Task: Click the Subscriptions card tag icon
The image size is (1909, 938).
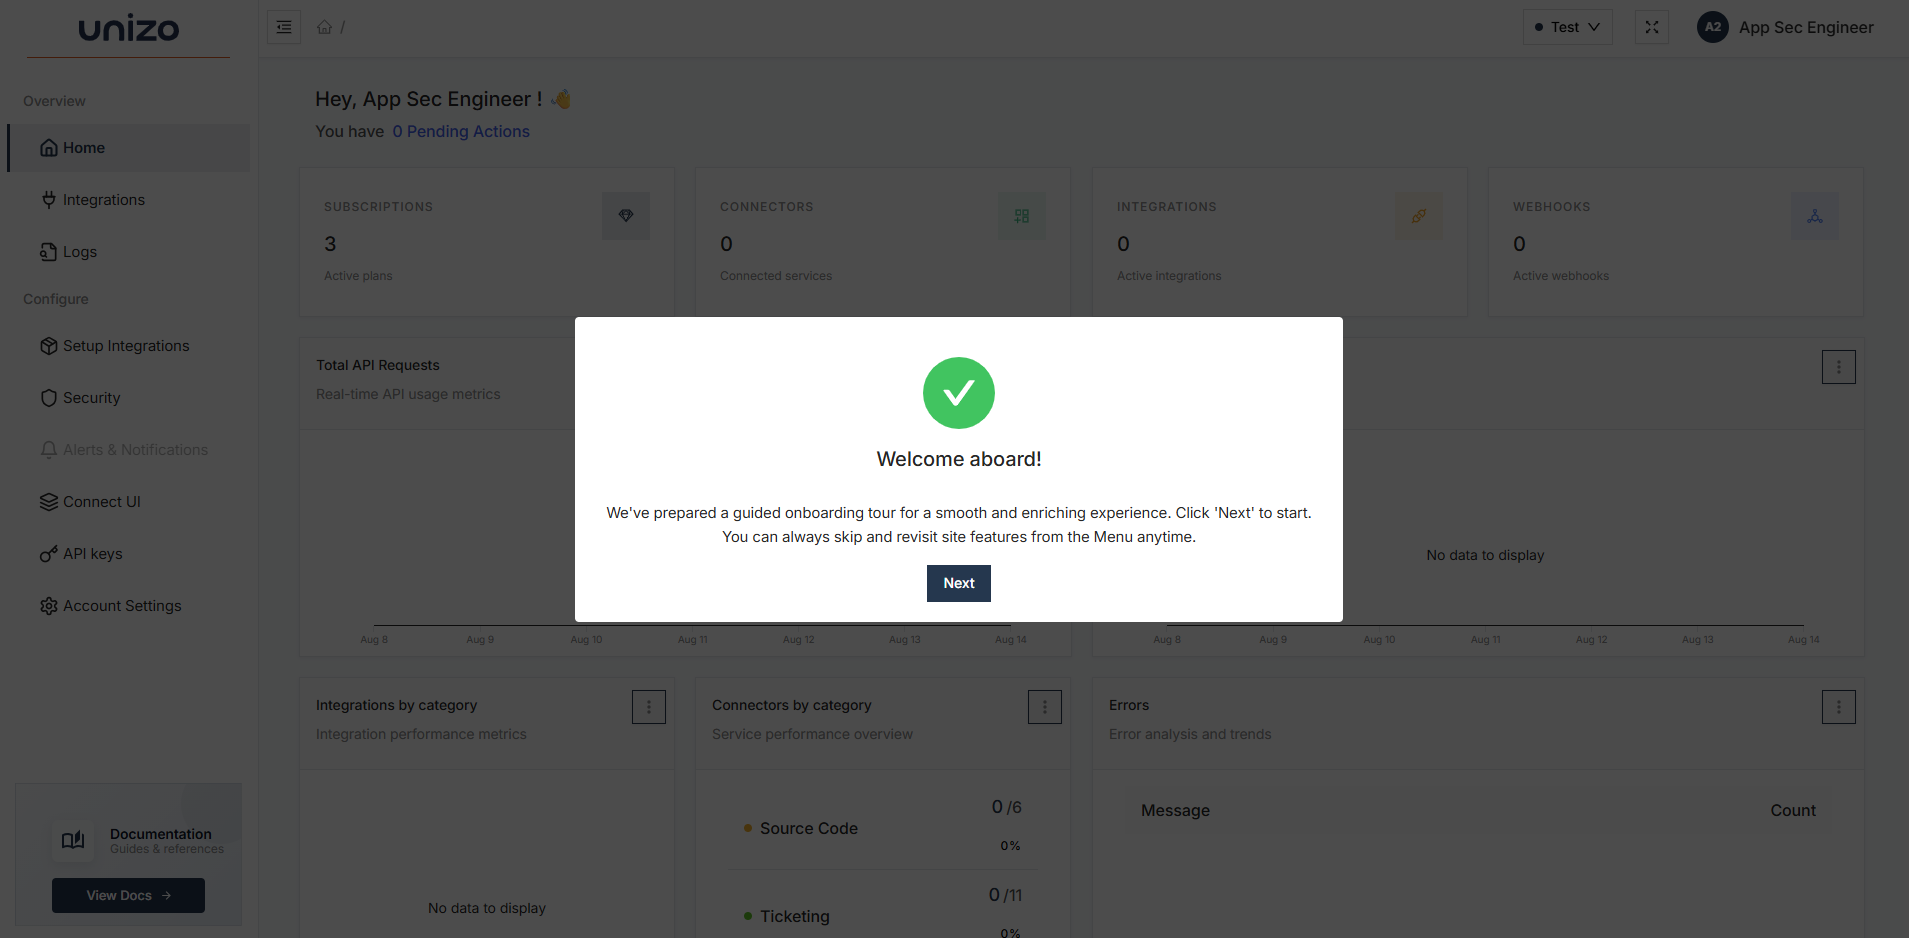Action: pos(626,215)
